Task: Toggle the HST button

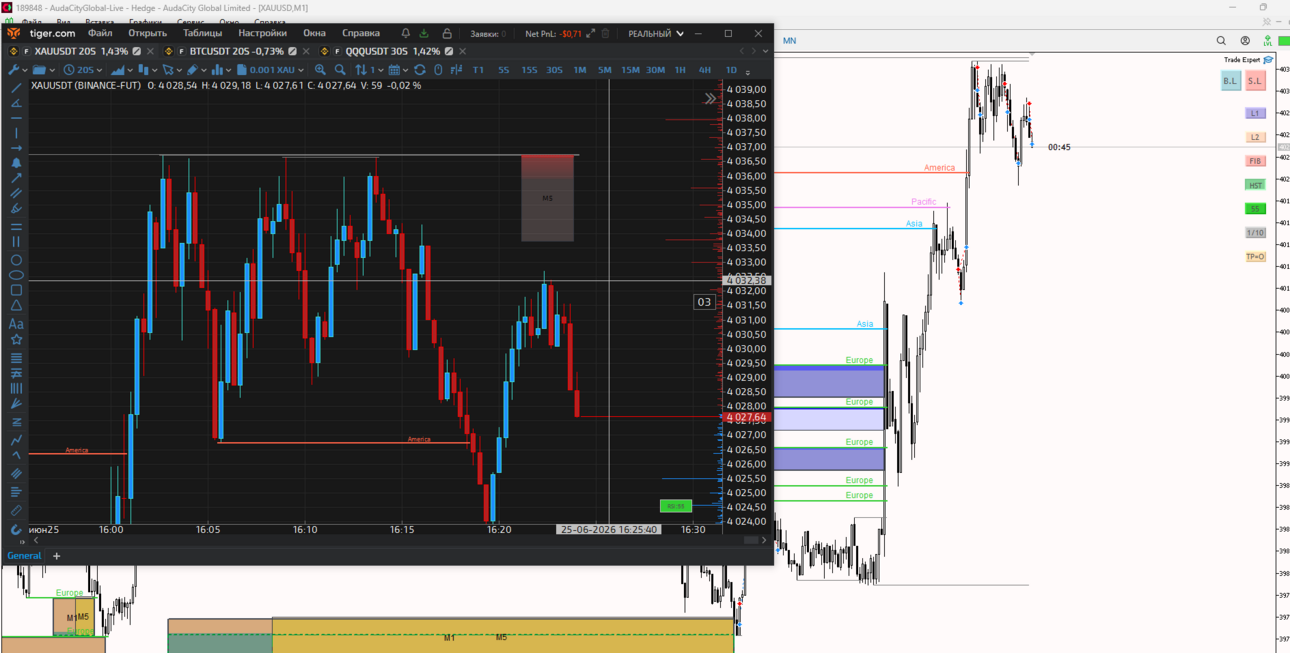Action: [x=1255, y=185]
